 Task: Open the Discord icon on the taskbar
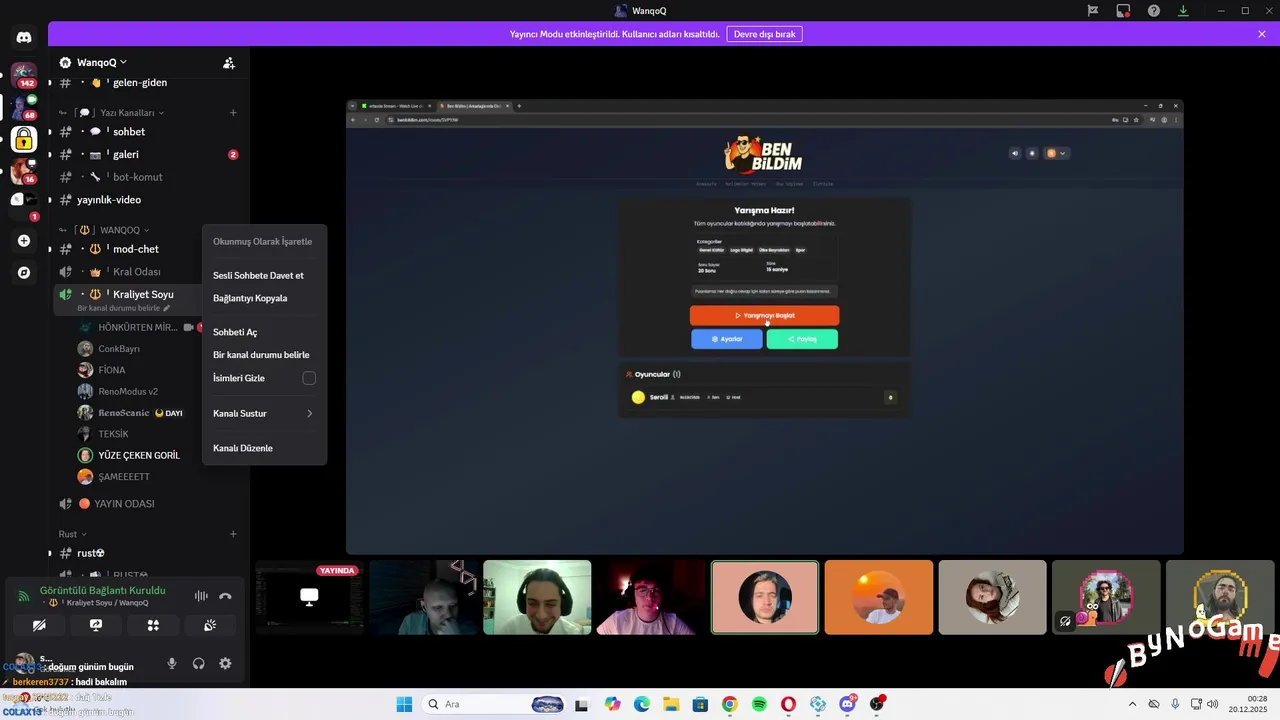[848, 704]
